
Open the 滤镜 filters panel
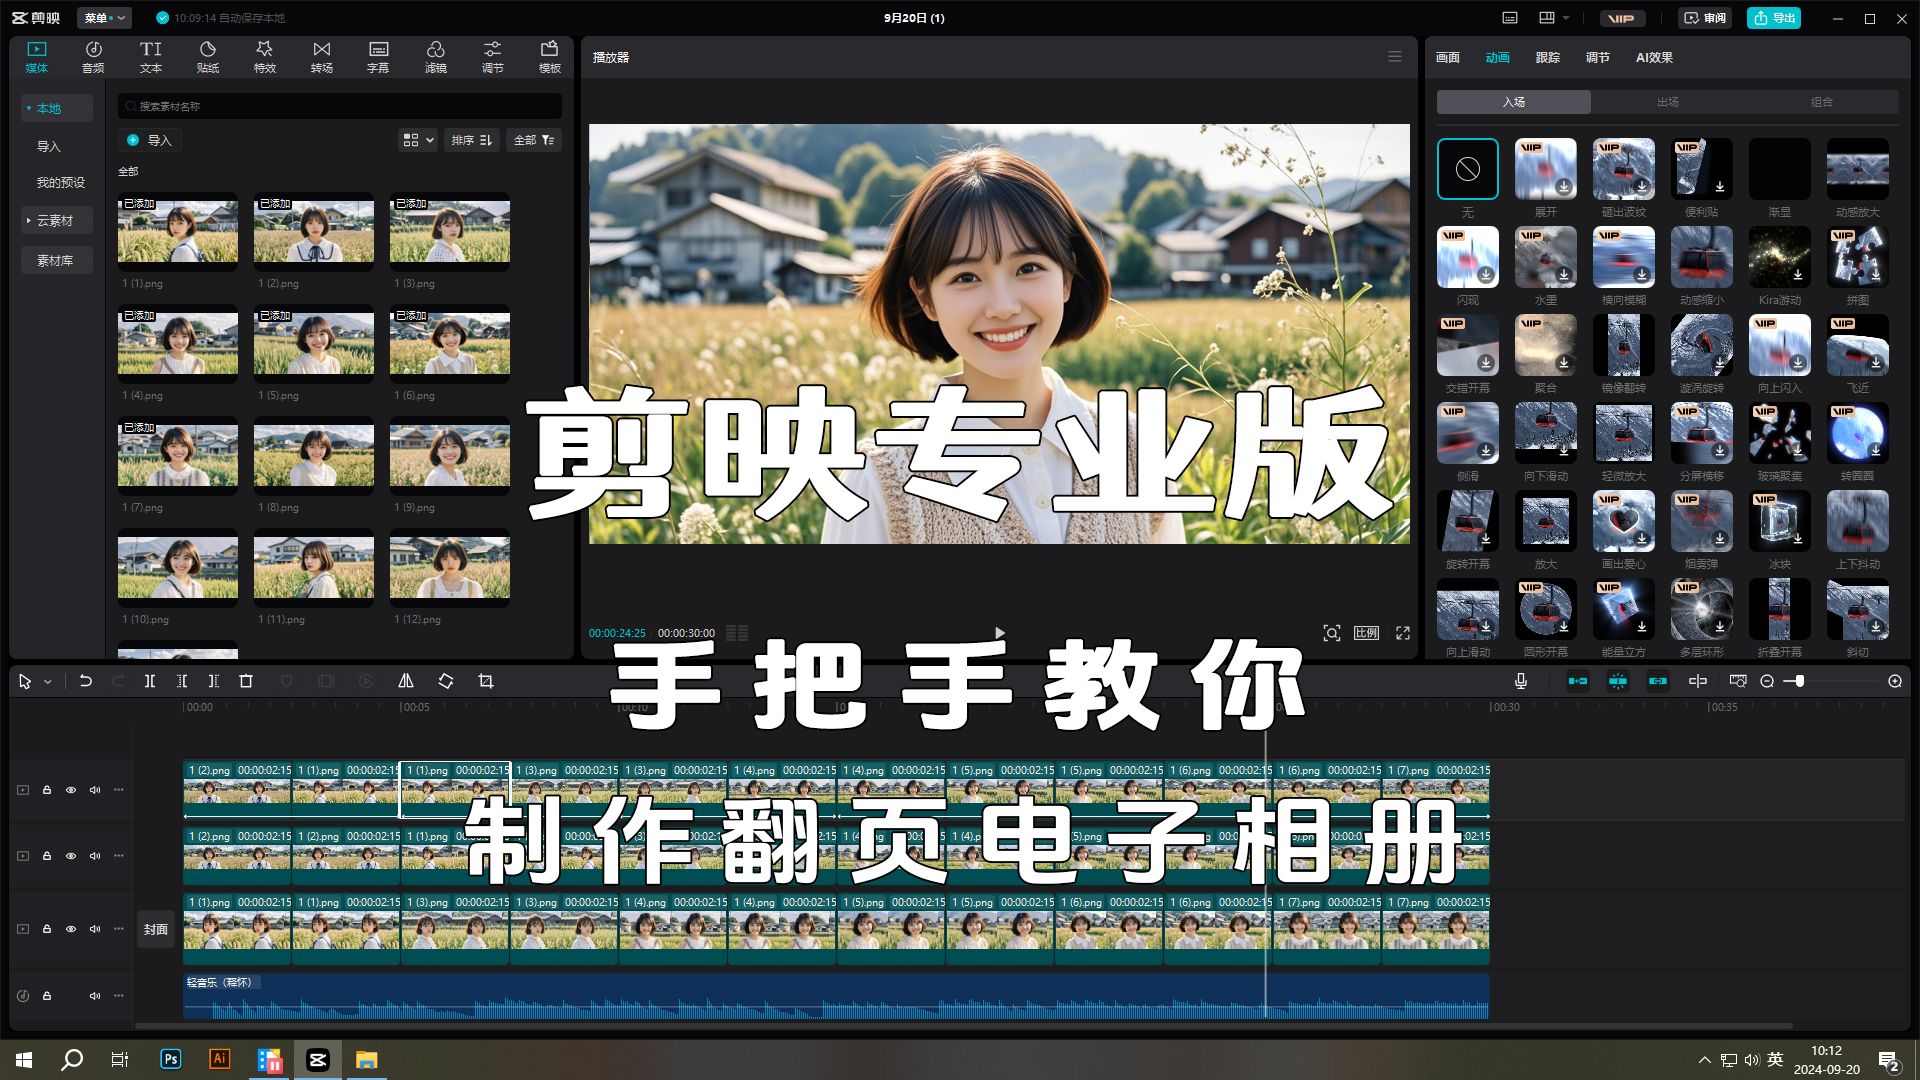point(436,57)
